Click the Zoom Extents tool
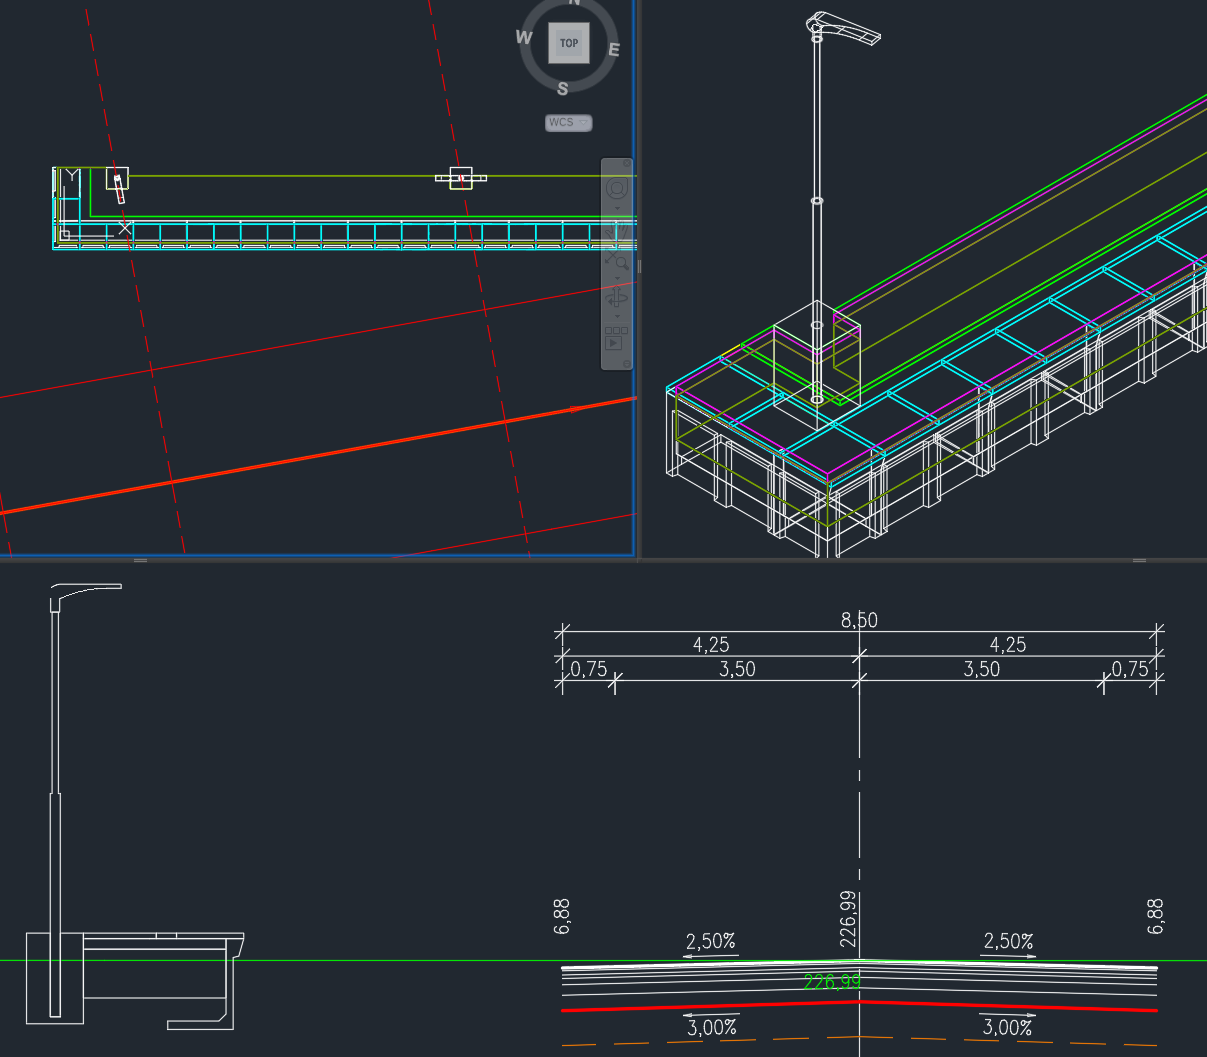This screenshot has width=1207, height=1057. pyautogui.click(x=616, y=260)
